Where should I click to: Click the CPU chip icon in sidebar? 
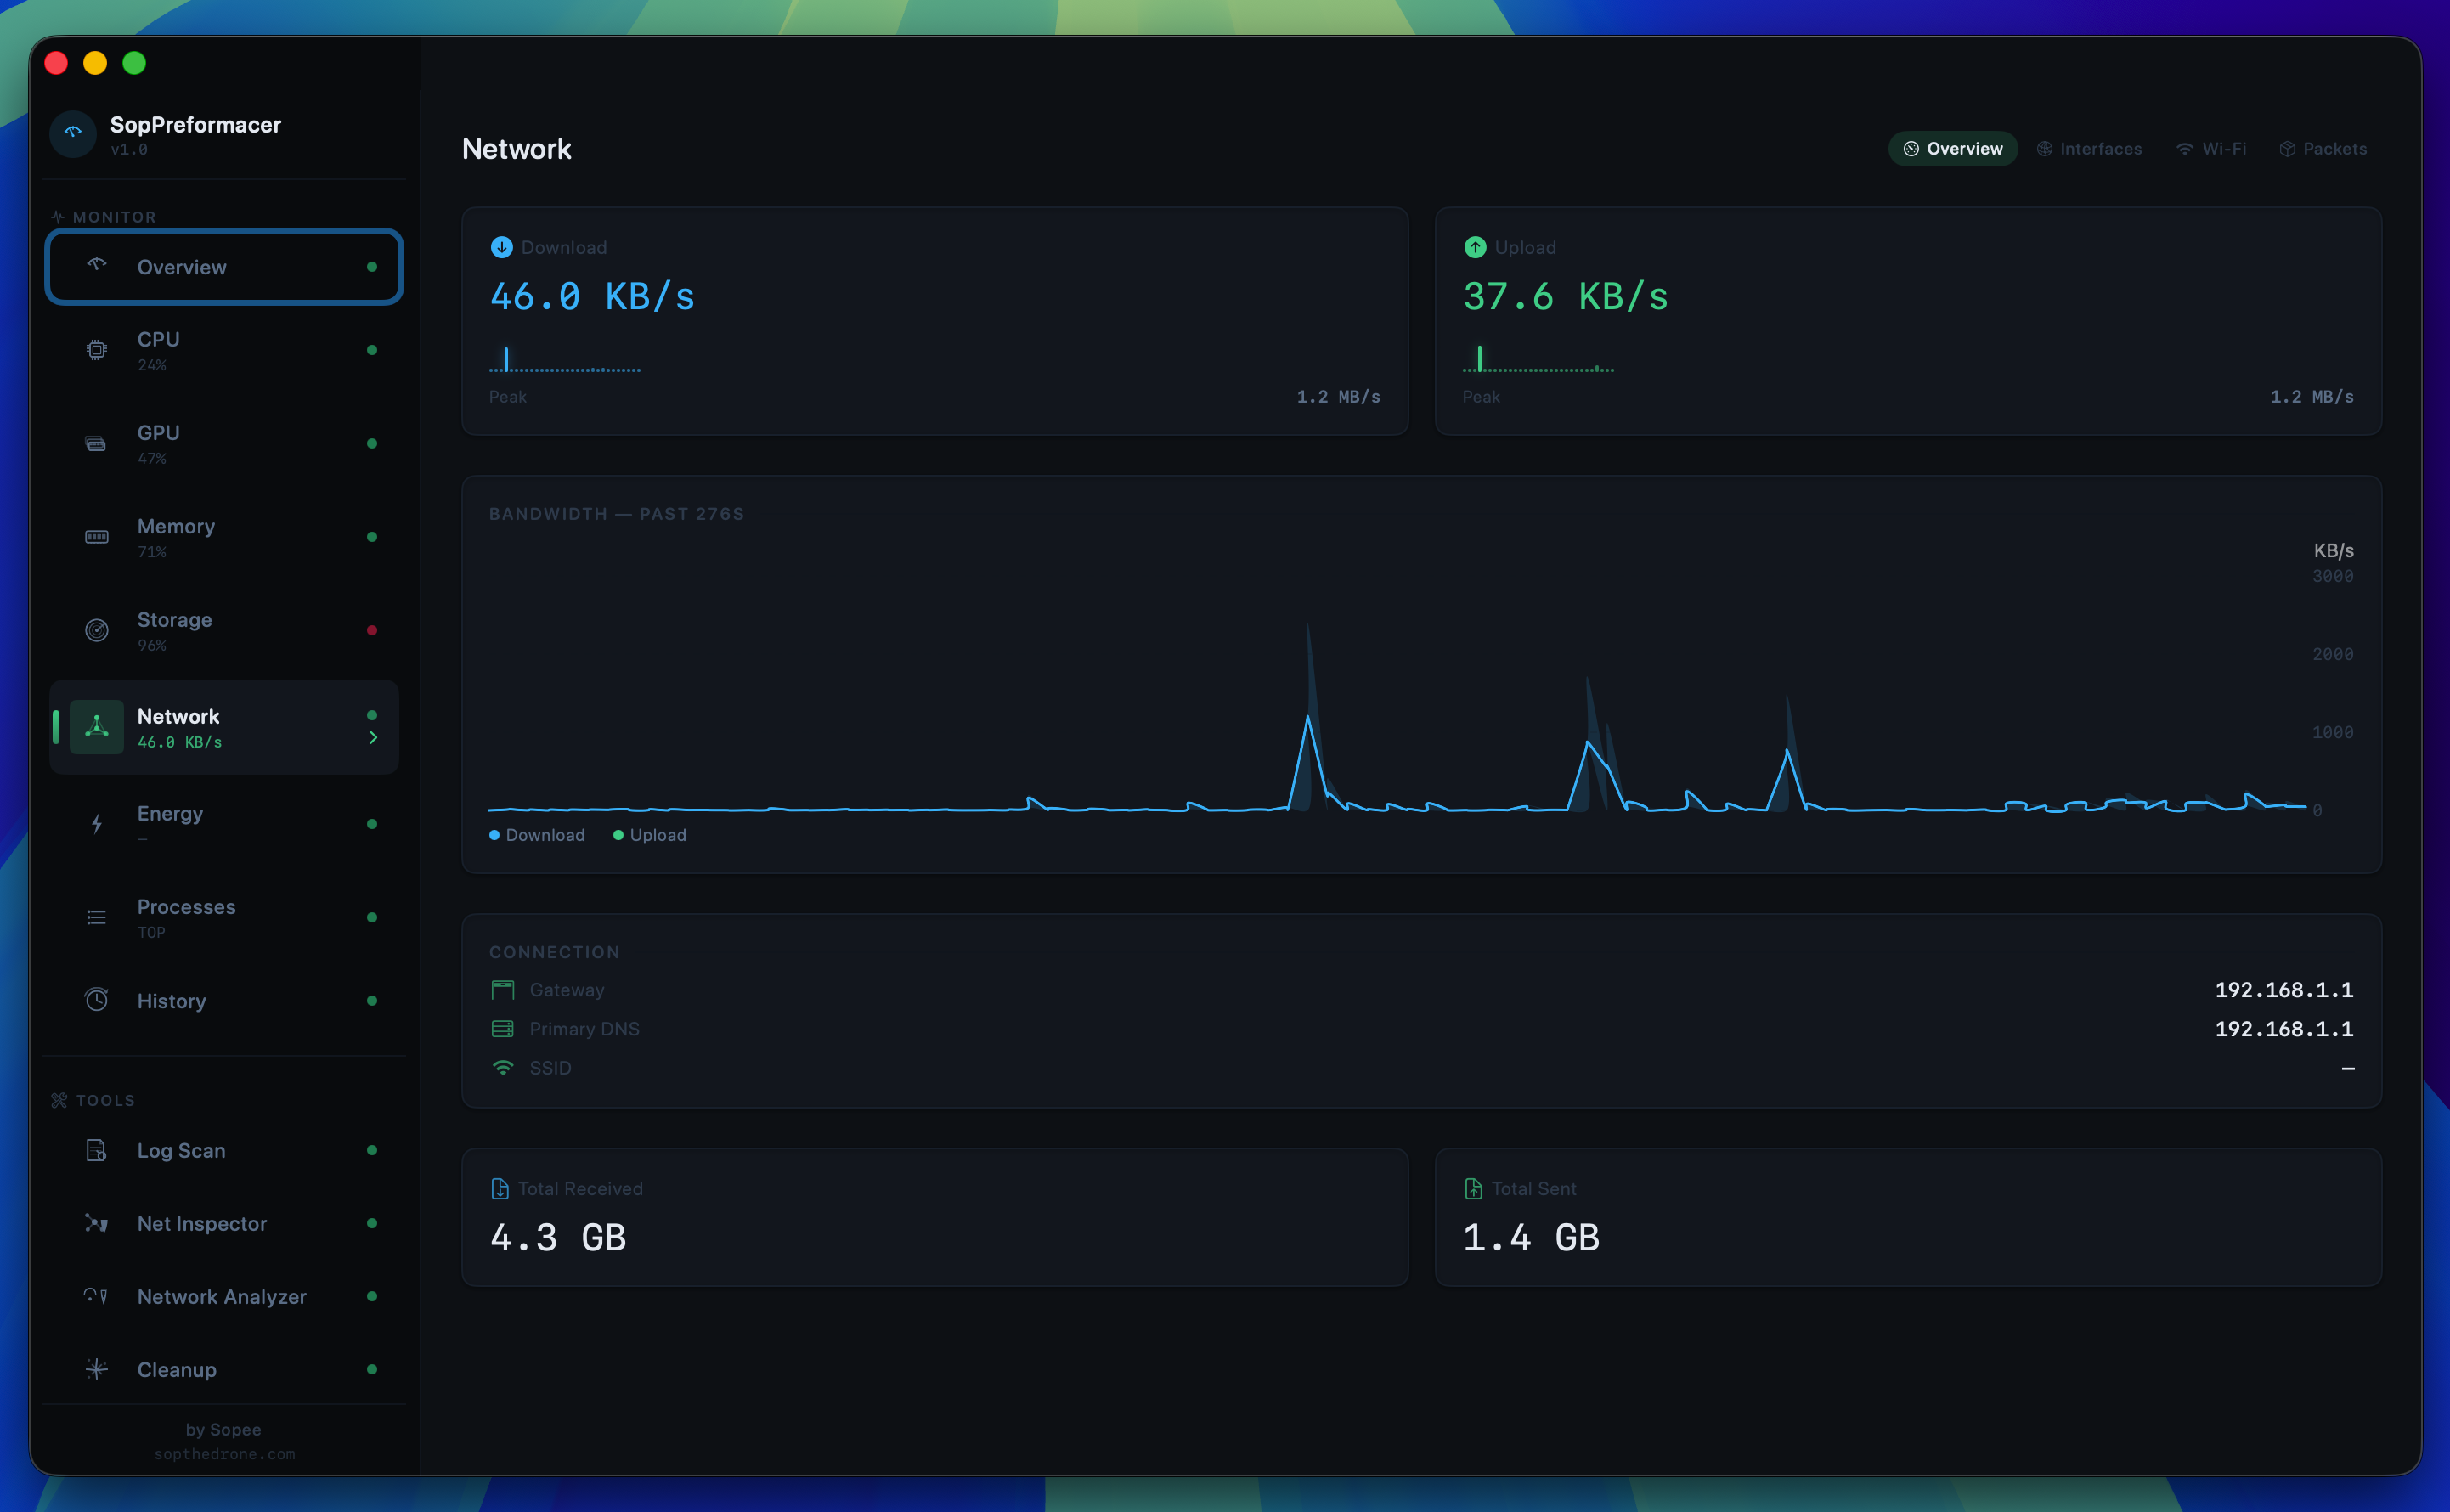click(96, 350)
